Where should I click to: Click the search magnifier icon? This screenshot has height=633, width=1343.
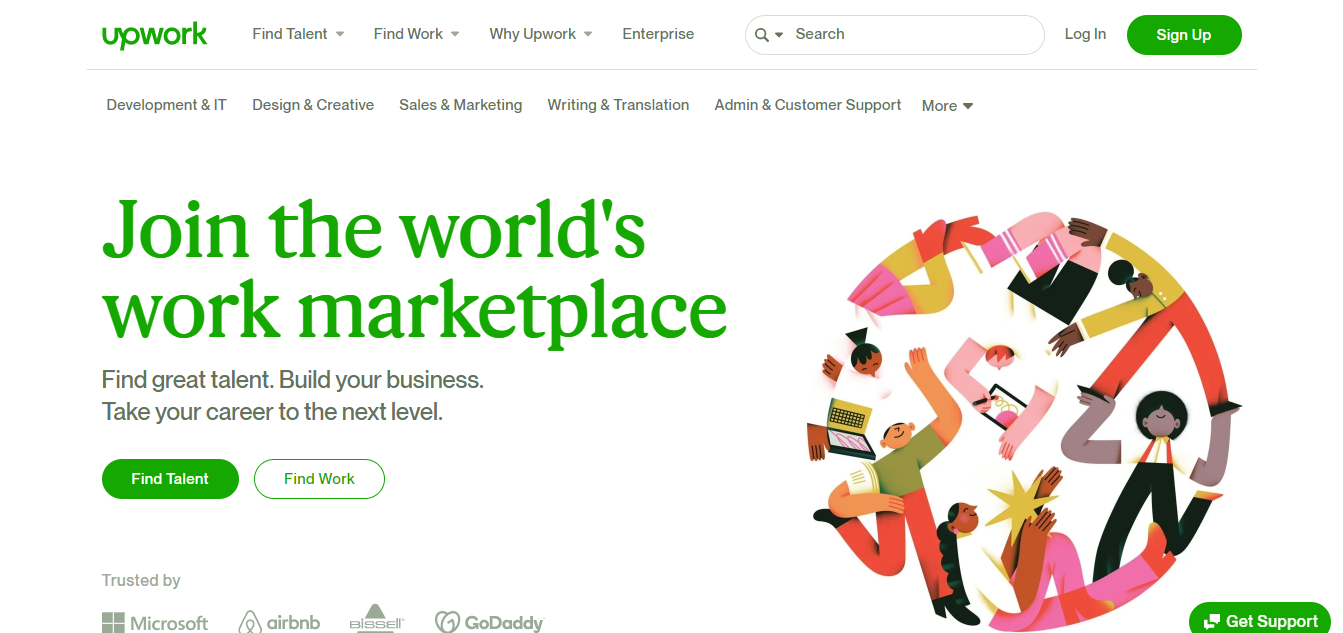pyautogui.click(x=762, y=35)
